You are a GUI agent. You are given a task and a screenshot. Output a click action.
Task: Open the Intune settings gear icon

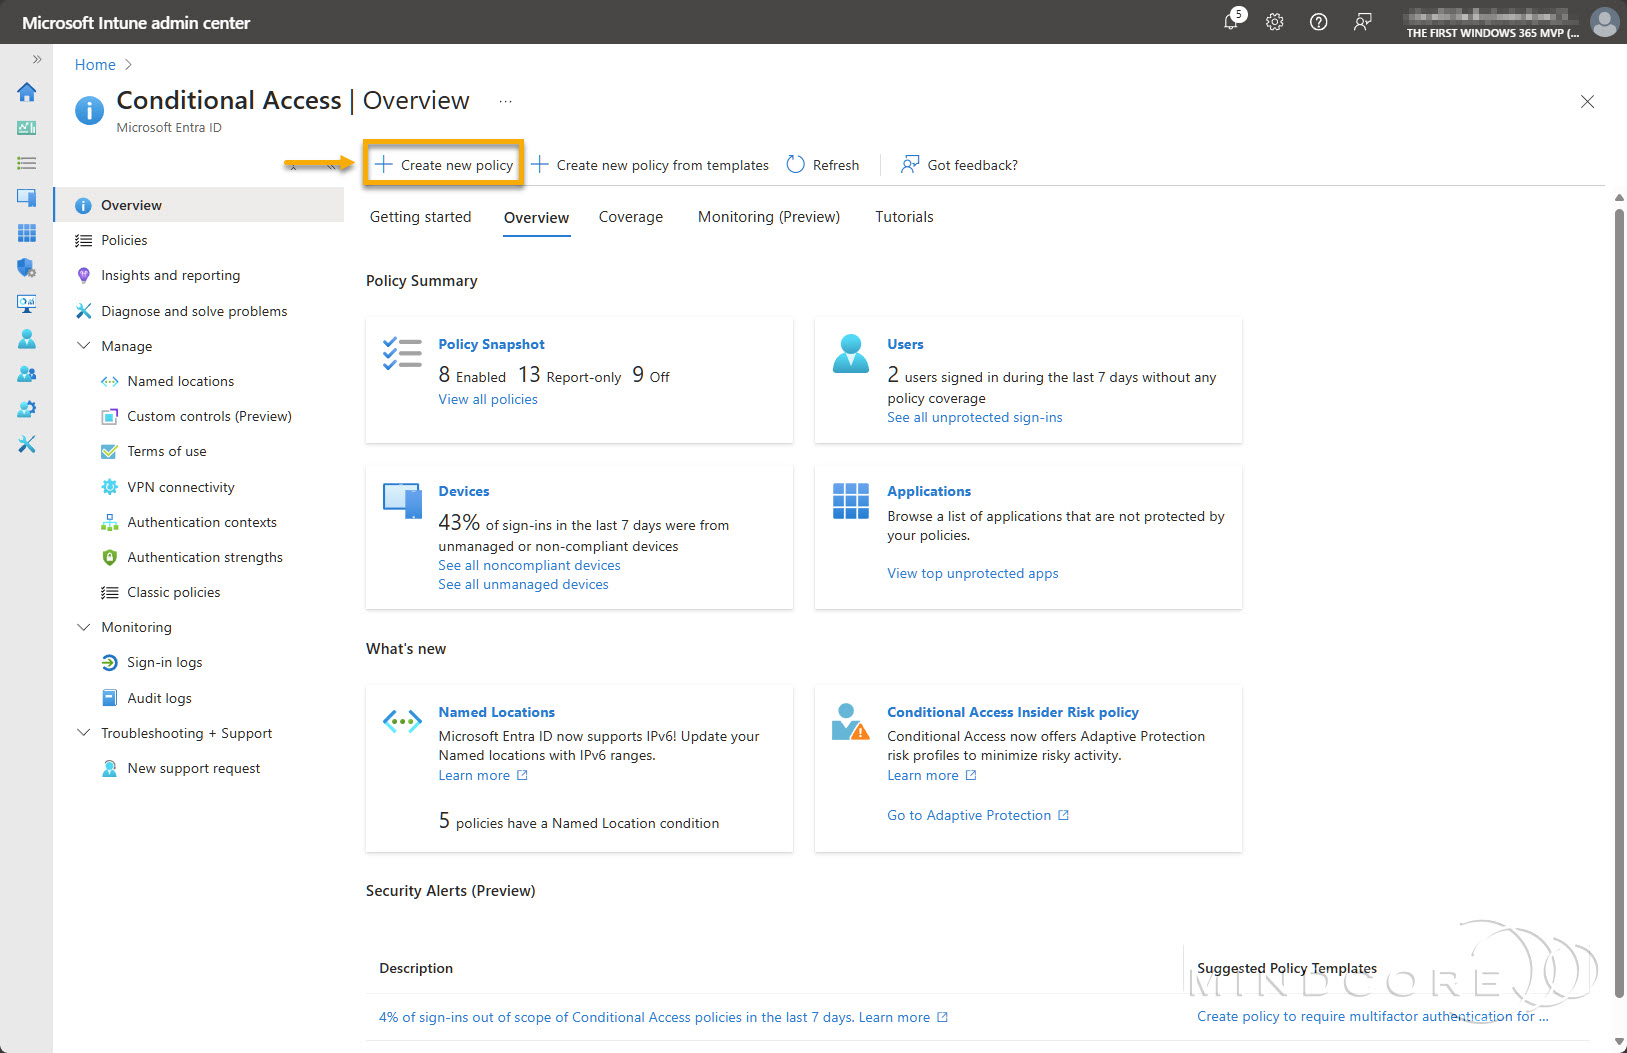(x=1274, y=21)
